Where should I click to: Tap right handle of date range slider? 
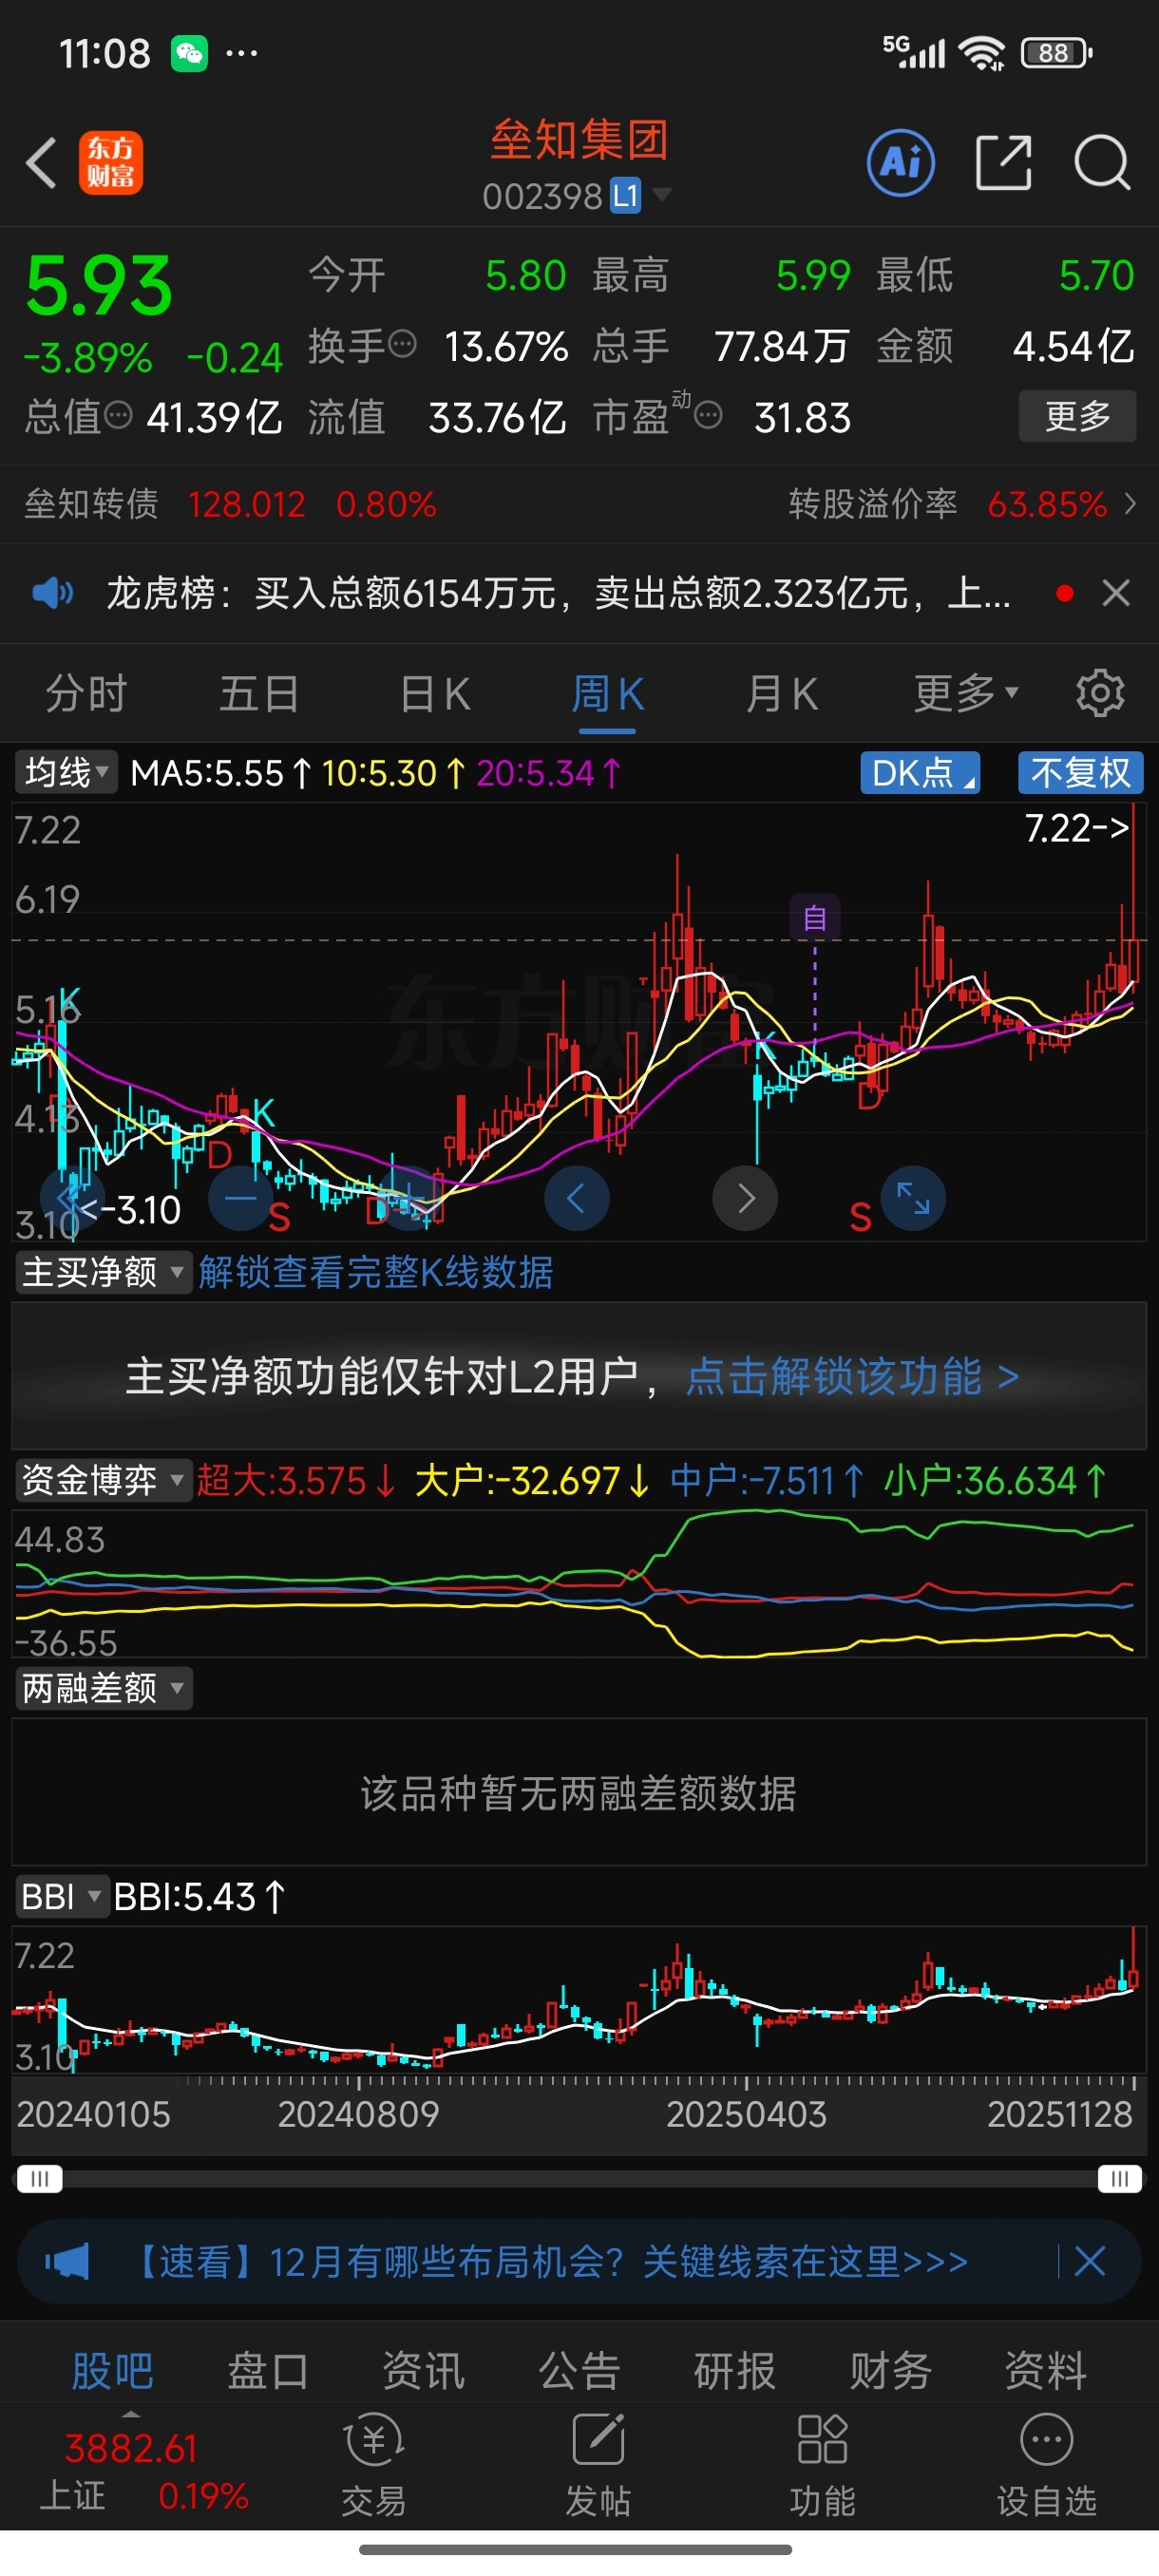pyautogui.click(x=1119, y=2178)
